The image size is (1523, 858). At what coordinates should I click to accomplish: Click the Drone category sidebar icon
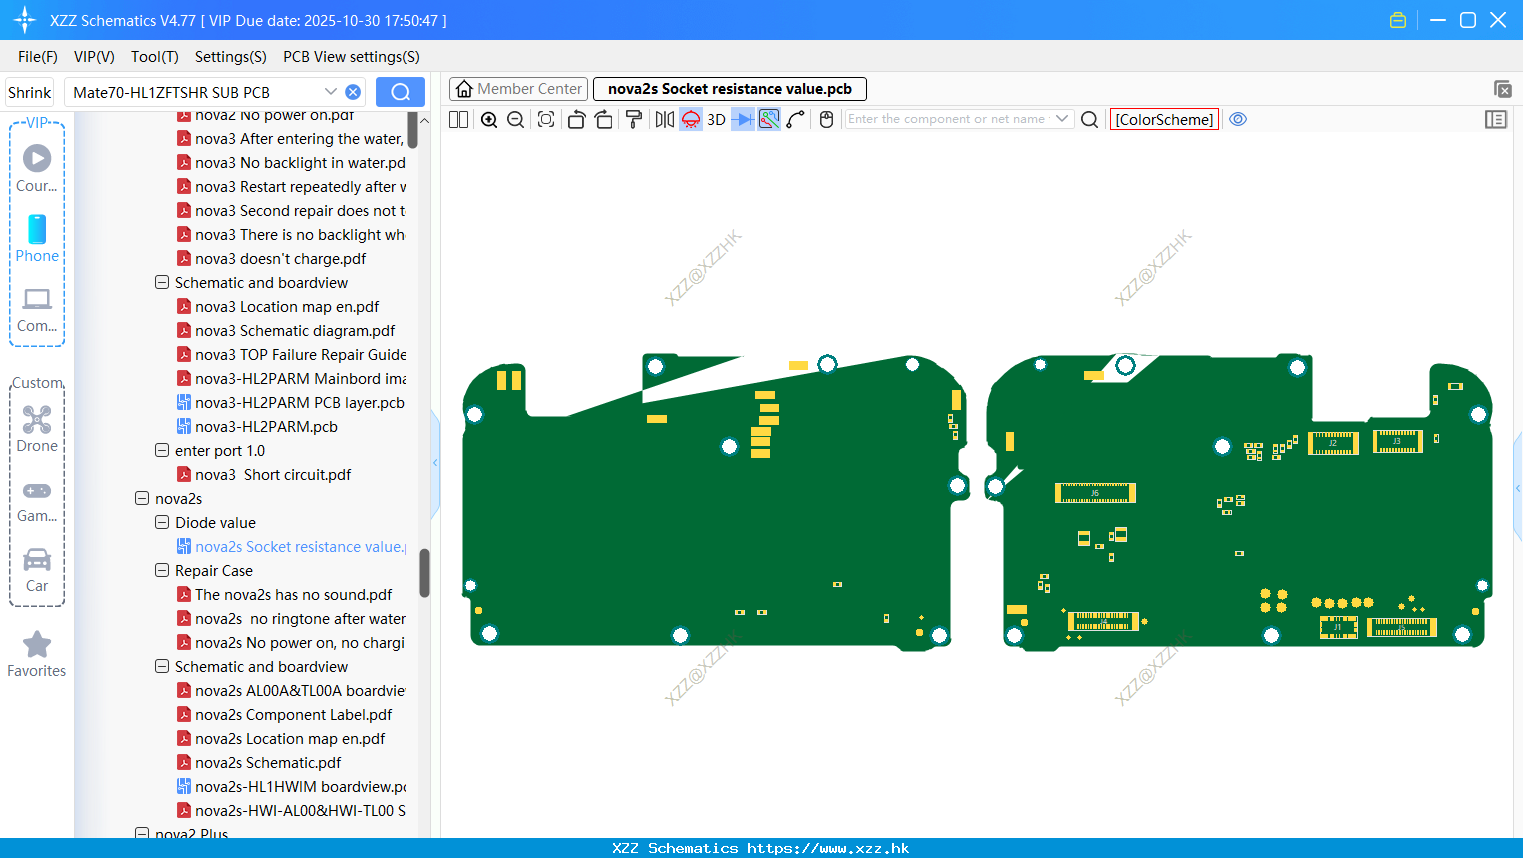(x=37, y=428)
